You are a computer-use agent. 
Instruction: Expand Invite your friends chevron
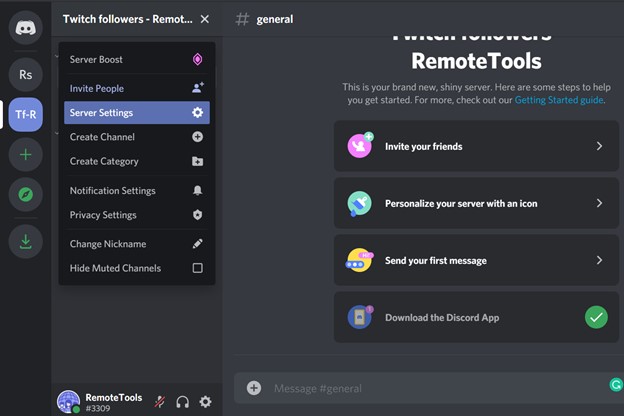tap(599, 146)
